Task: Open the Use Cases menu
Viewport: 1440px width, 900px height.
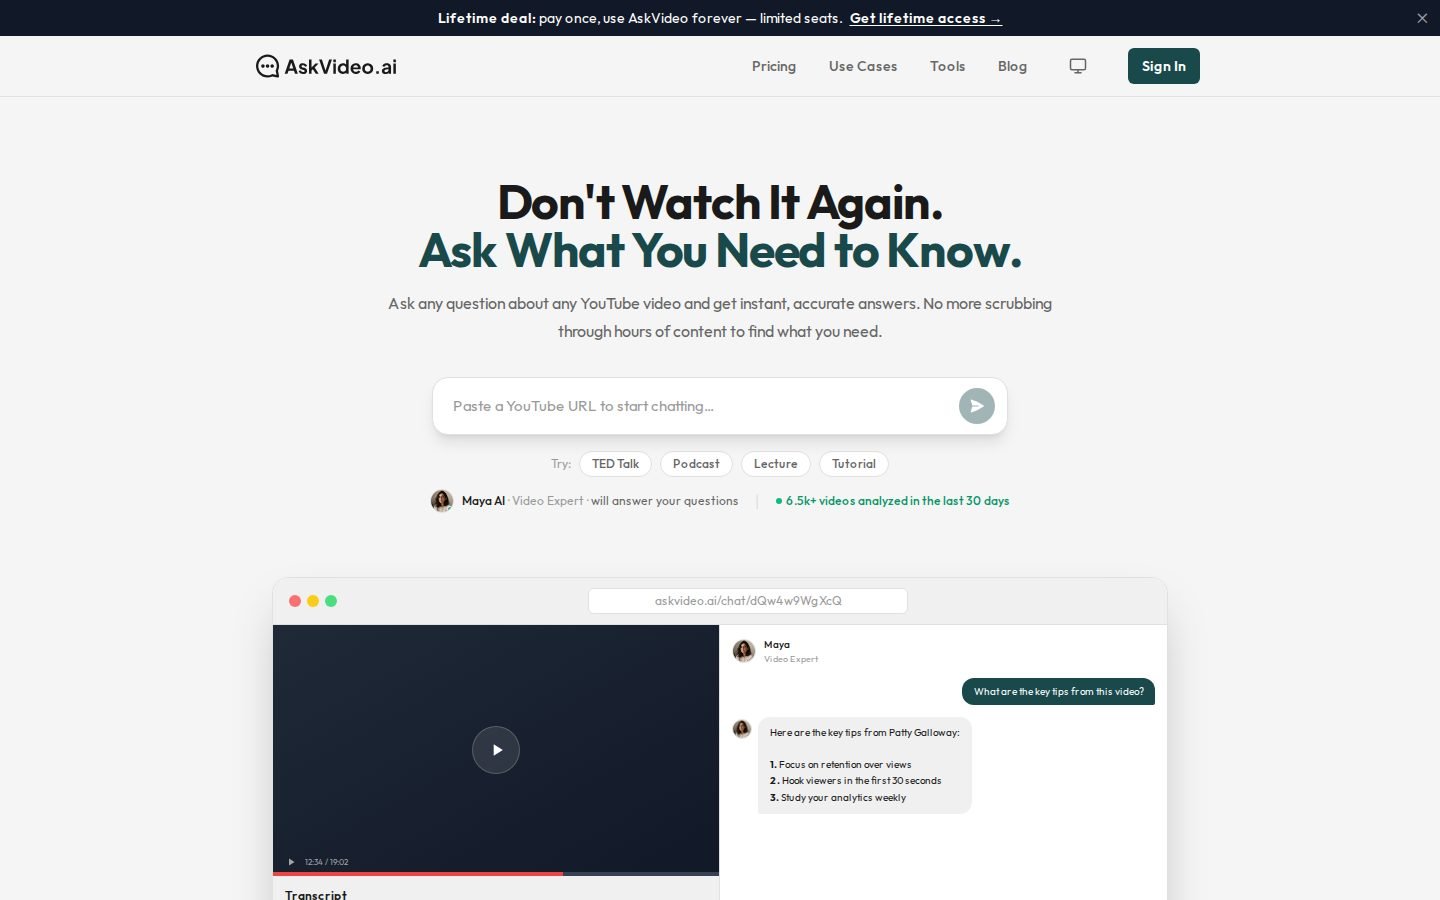Action: (x=863, y=66)
